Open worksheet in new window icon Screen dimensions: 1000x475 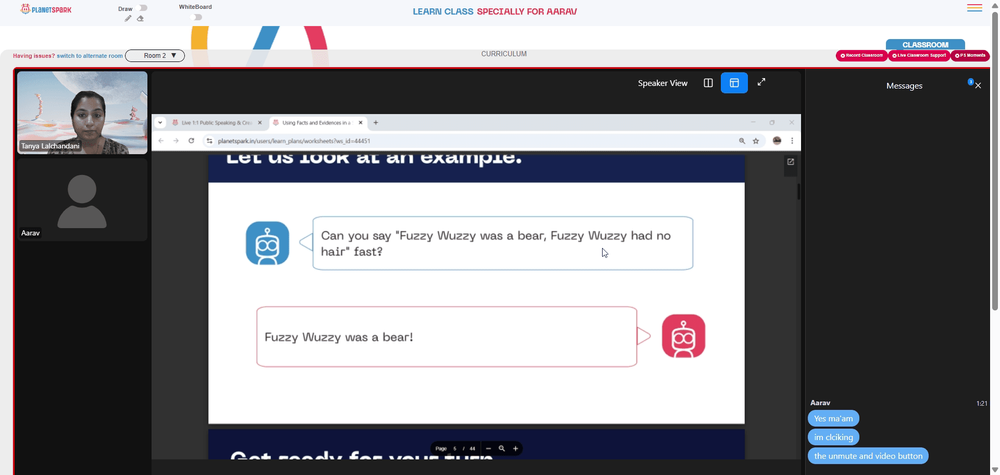click(x=791, y=162)
